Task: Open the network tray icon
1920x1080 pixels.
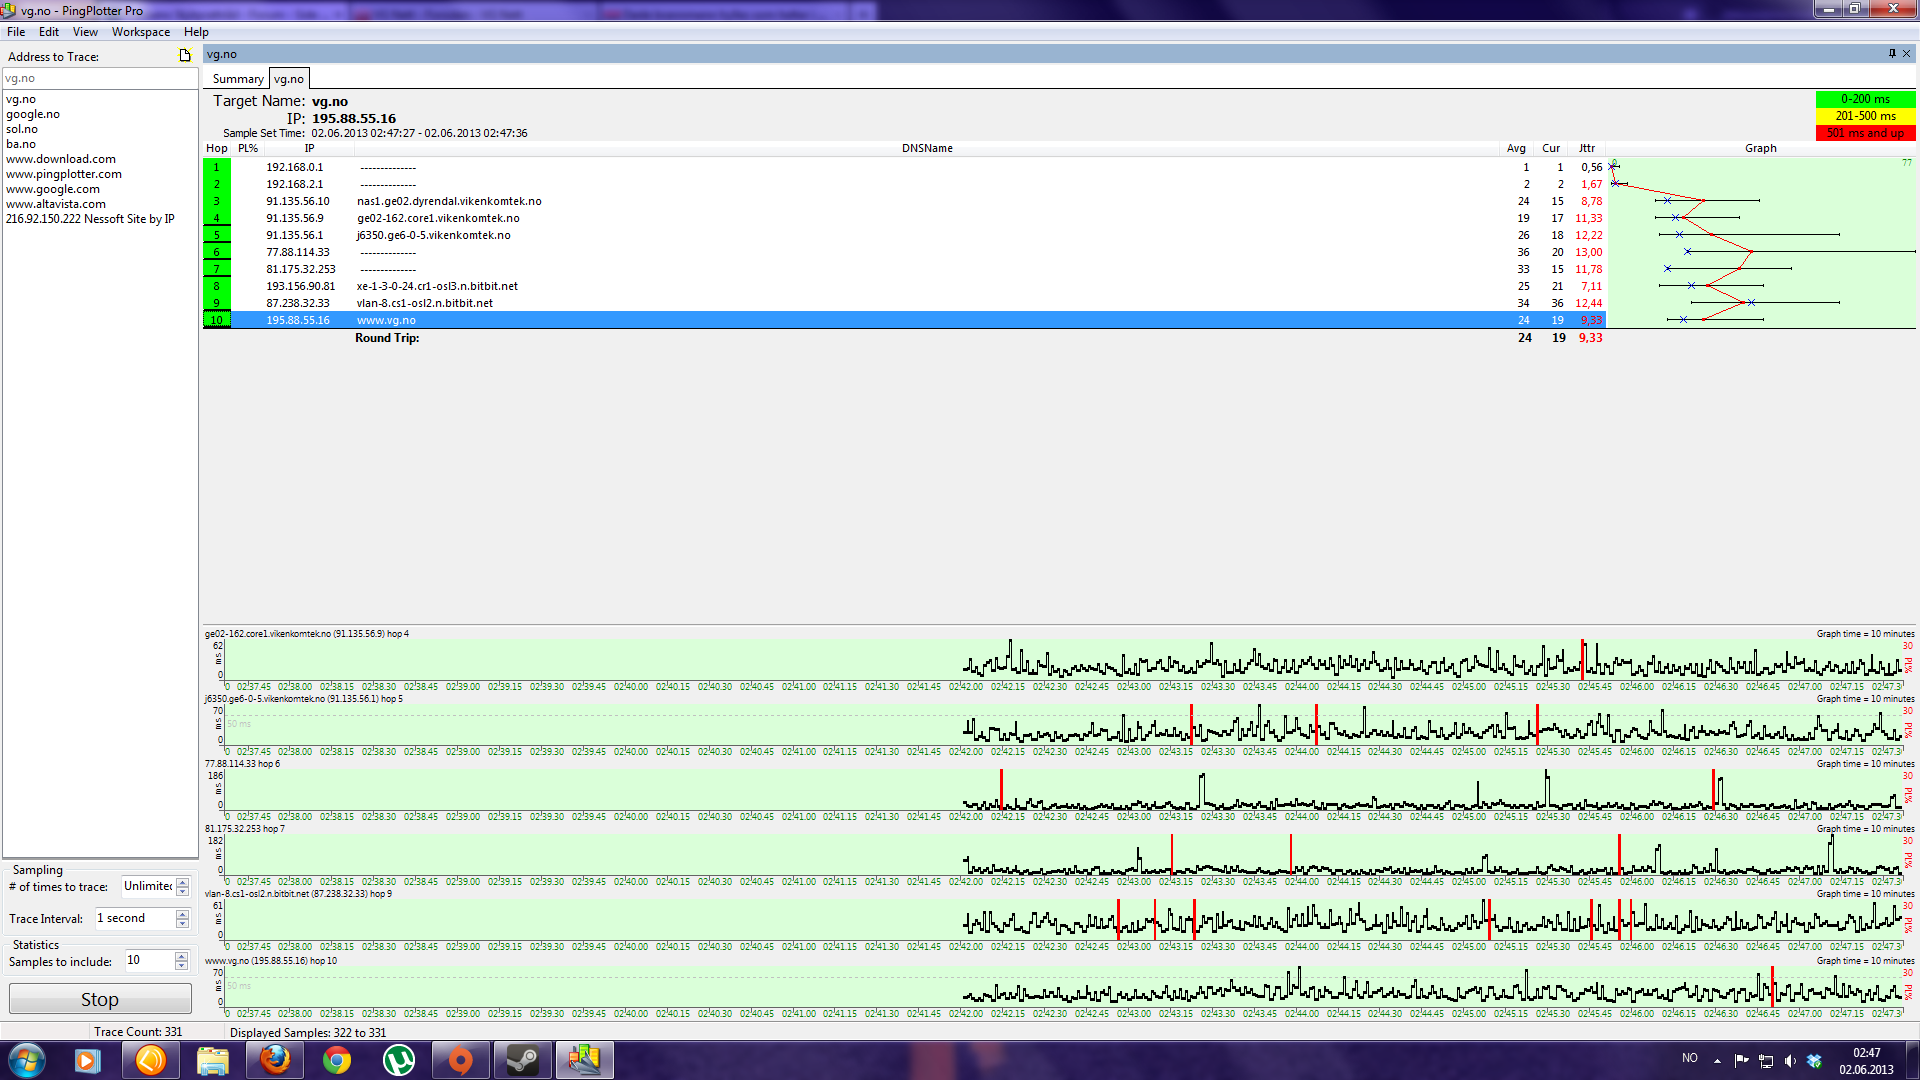Action: point(1766,1061)
